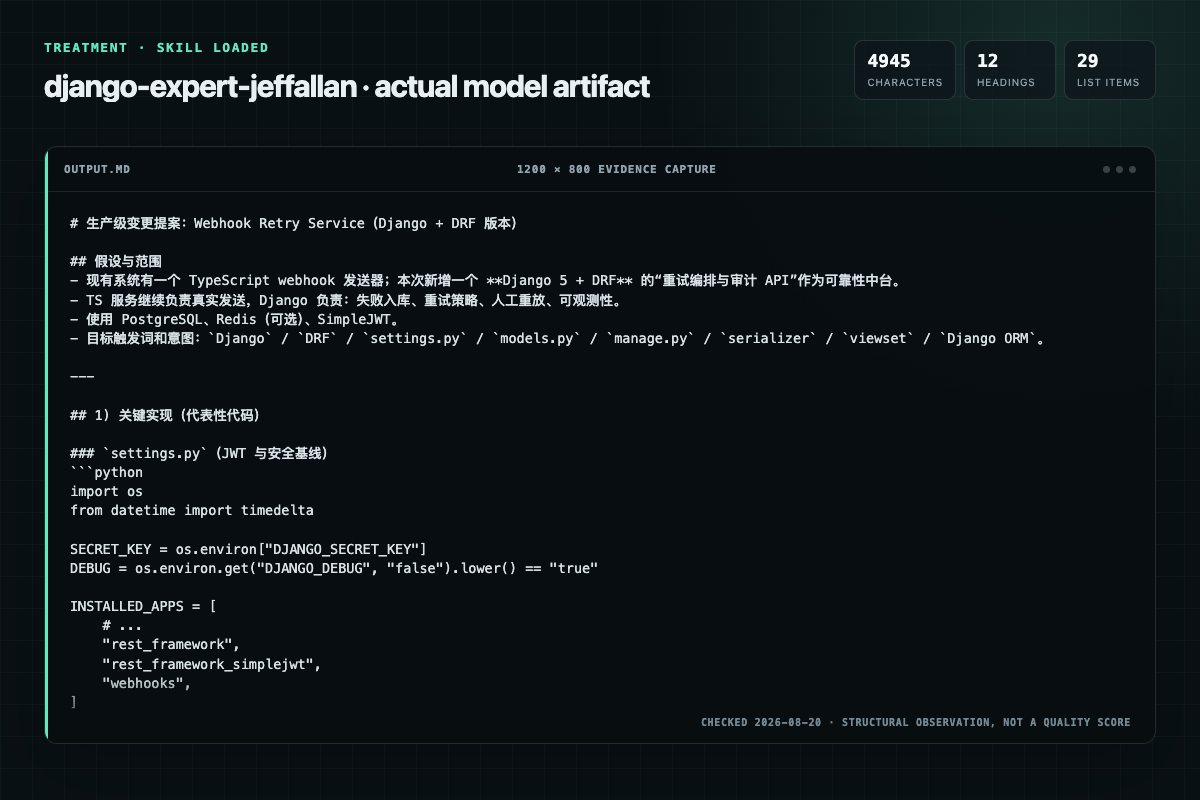Click the 'DEBUG = os.environ.get' line
Screen dimensions: 1200x800
334,568
